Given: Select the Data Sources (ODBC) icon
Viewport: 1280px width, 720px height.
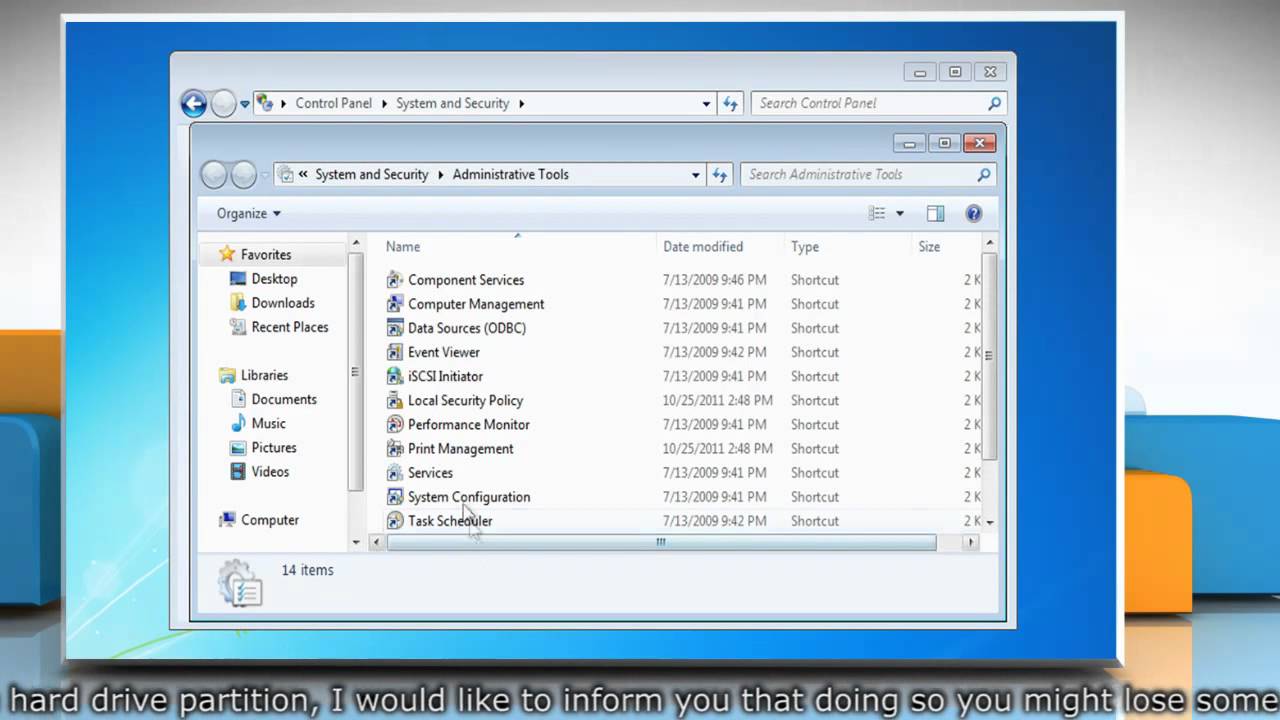Looking at the screenshot, I should (x=395, y=328).
